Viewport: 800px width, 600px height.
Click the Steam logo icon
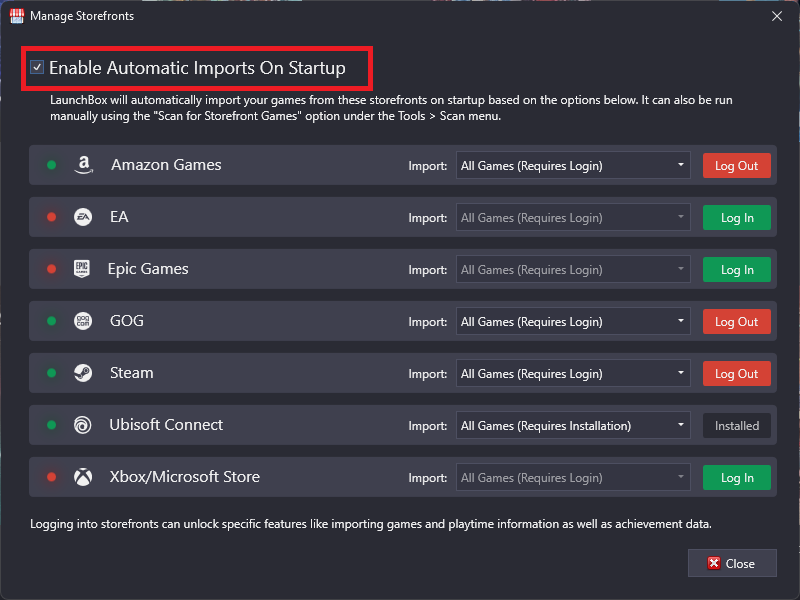coord(83,373)
